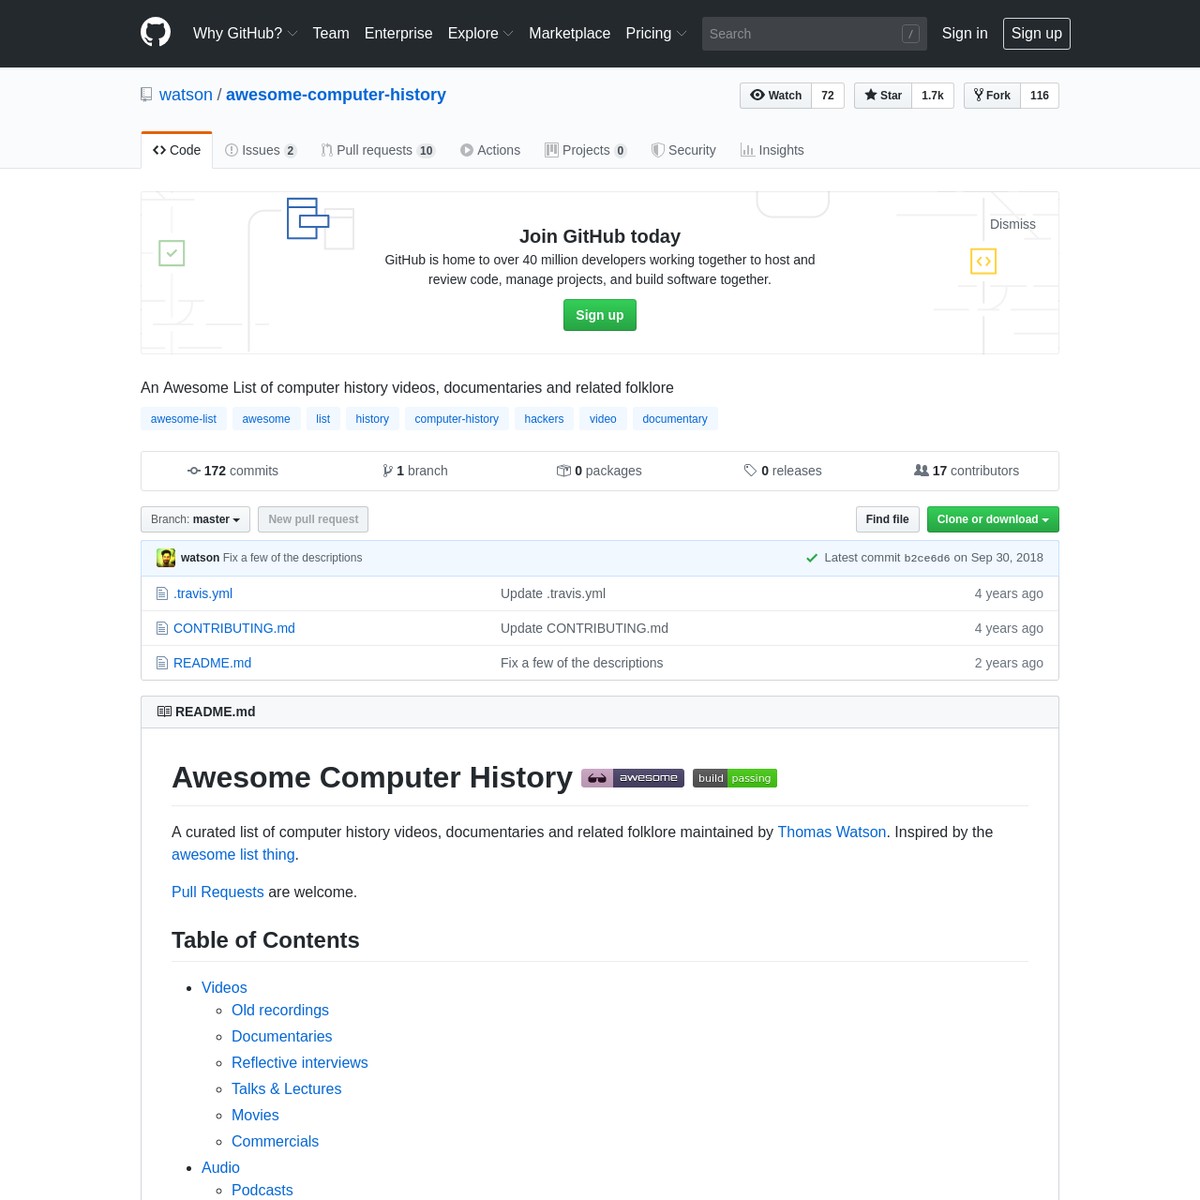Screen dimensions: 1200x1200
Task: Switch to the Security tab
Action: click(x=683, y=150)
